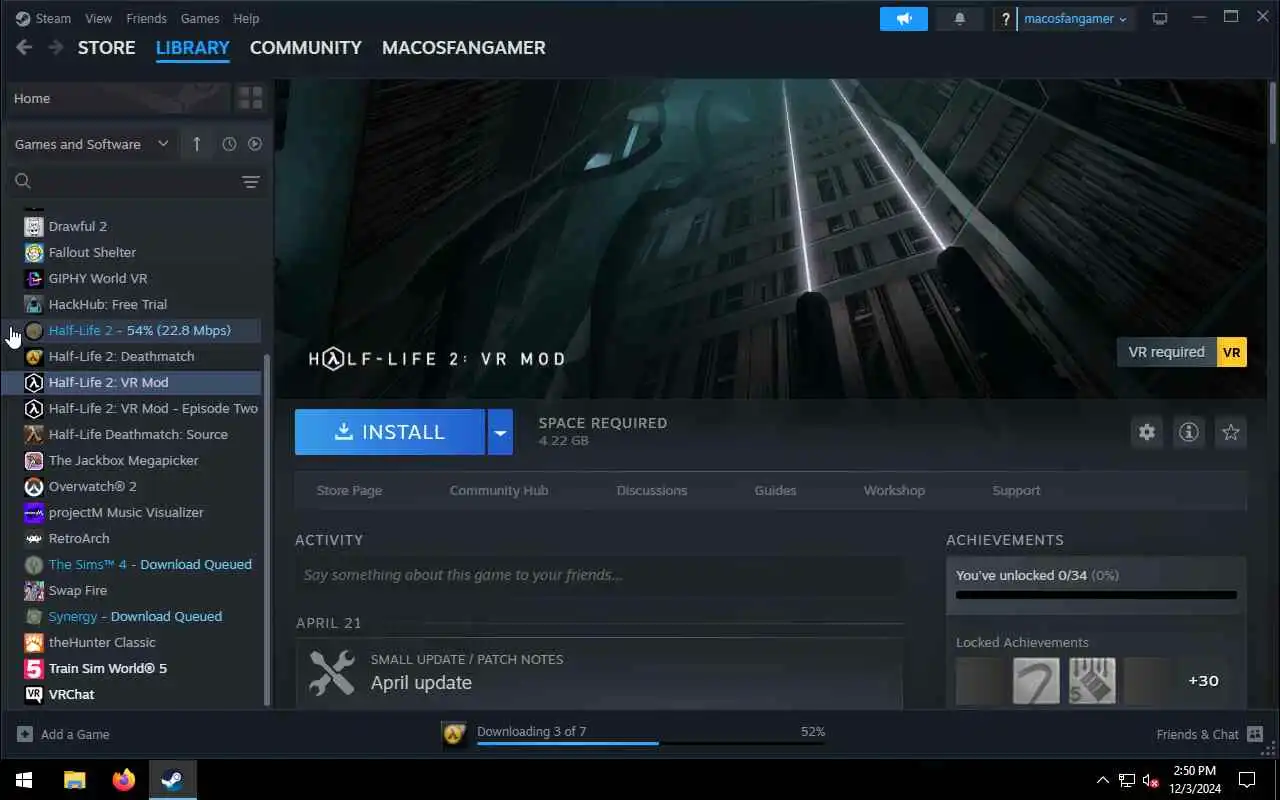This screenshot has height=800, width=1280.
Task: Open the Games menu
Action: click(200, 18)
